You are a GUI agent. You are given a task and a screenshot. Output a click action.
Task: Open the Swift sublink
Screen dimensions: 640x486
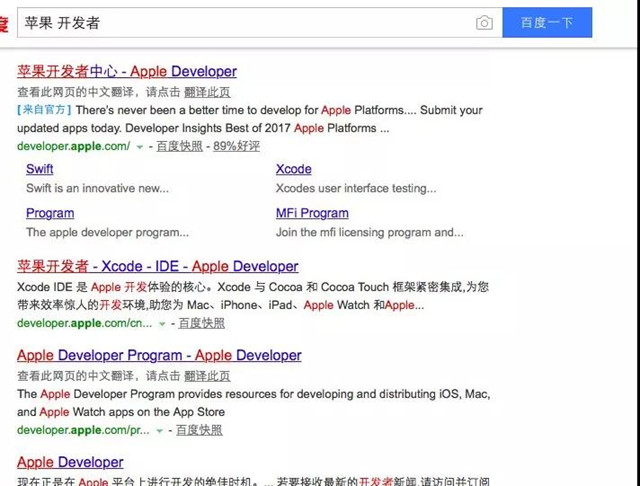40,169
